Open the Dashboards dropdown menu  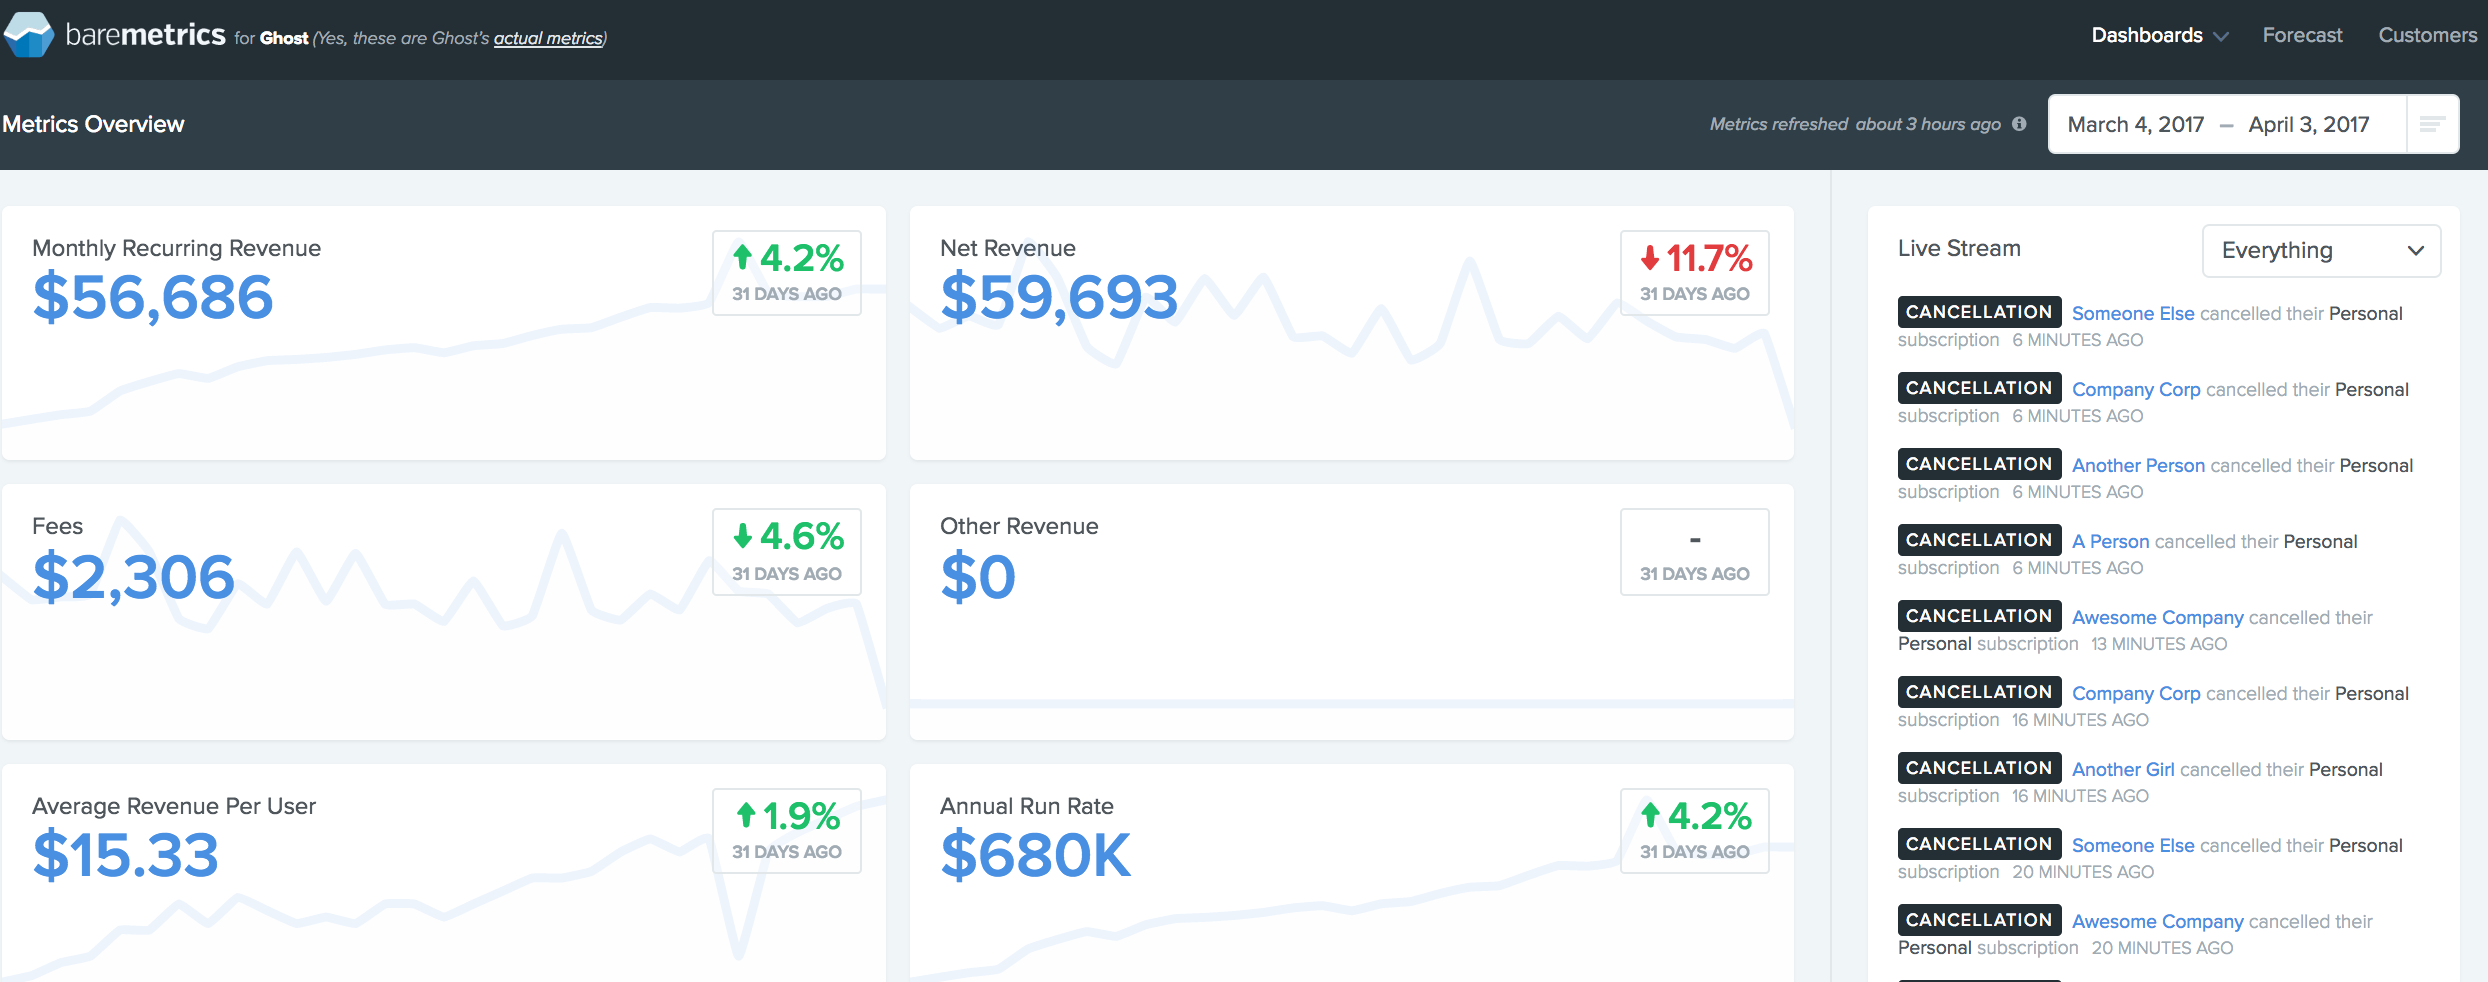[x=2160, y=35]
